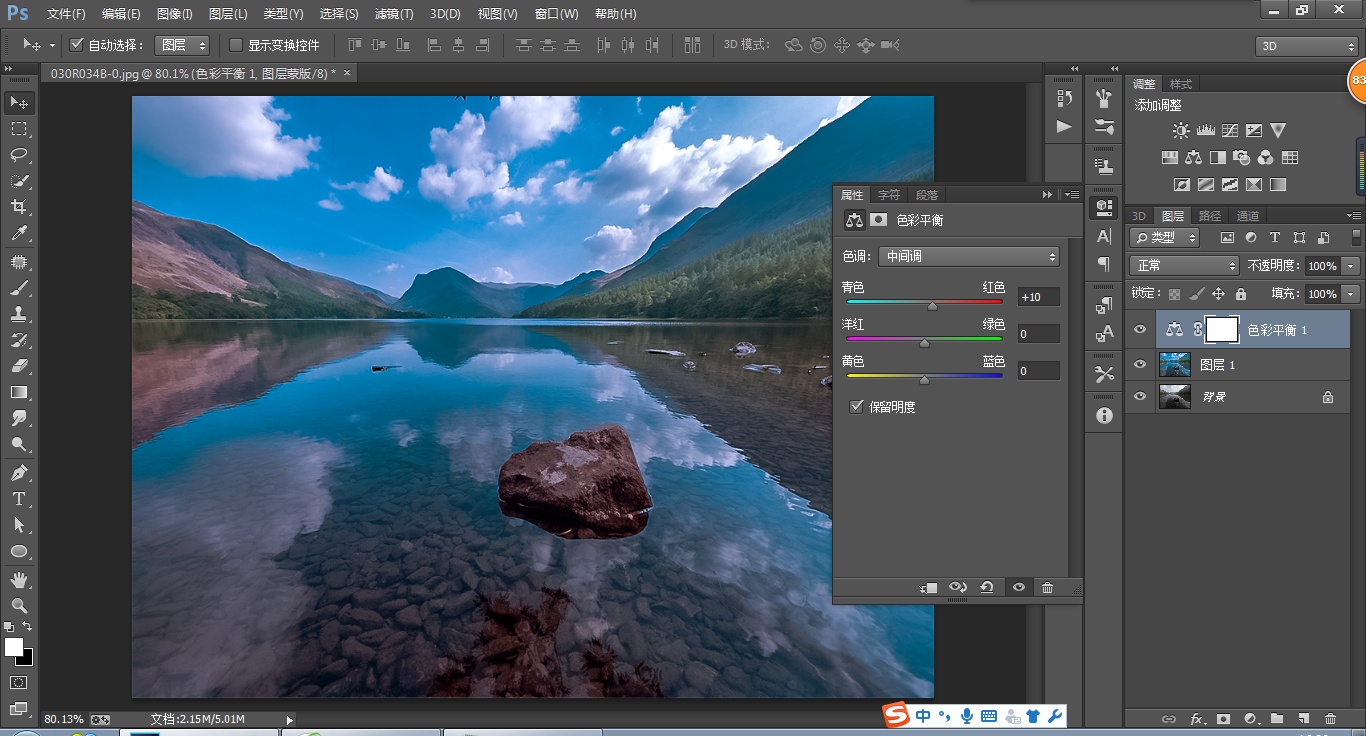
Task: Hide the 背景 layer
Action: click(1140, 397)
